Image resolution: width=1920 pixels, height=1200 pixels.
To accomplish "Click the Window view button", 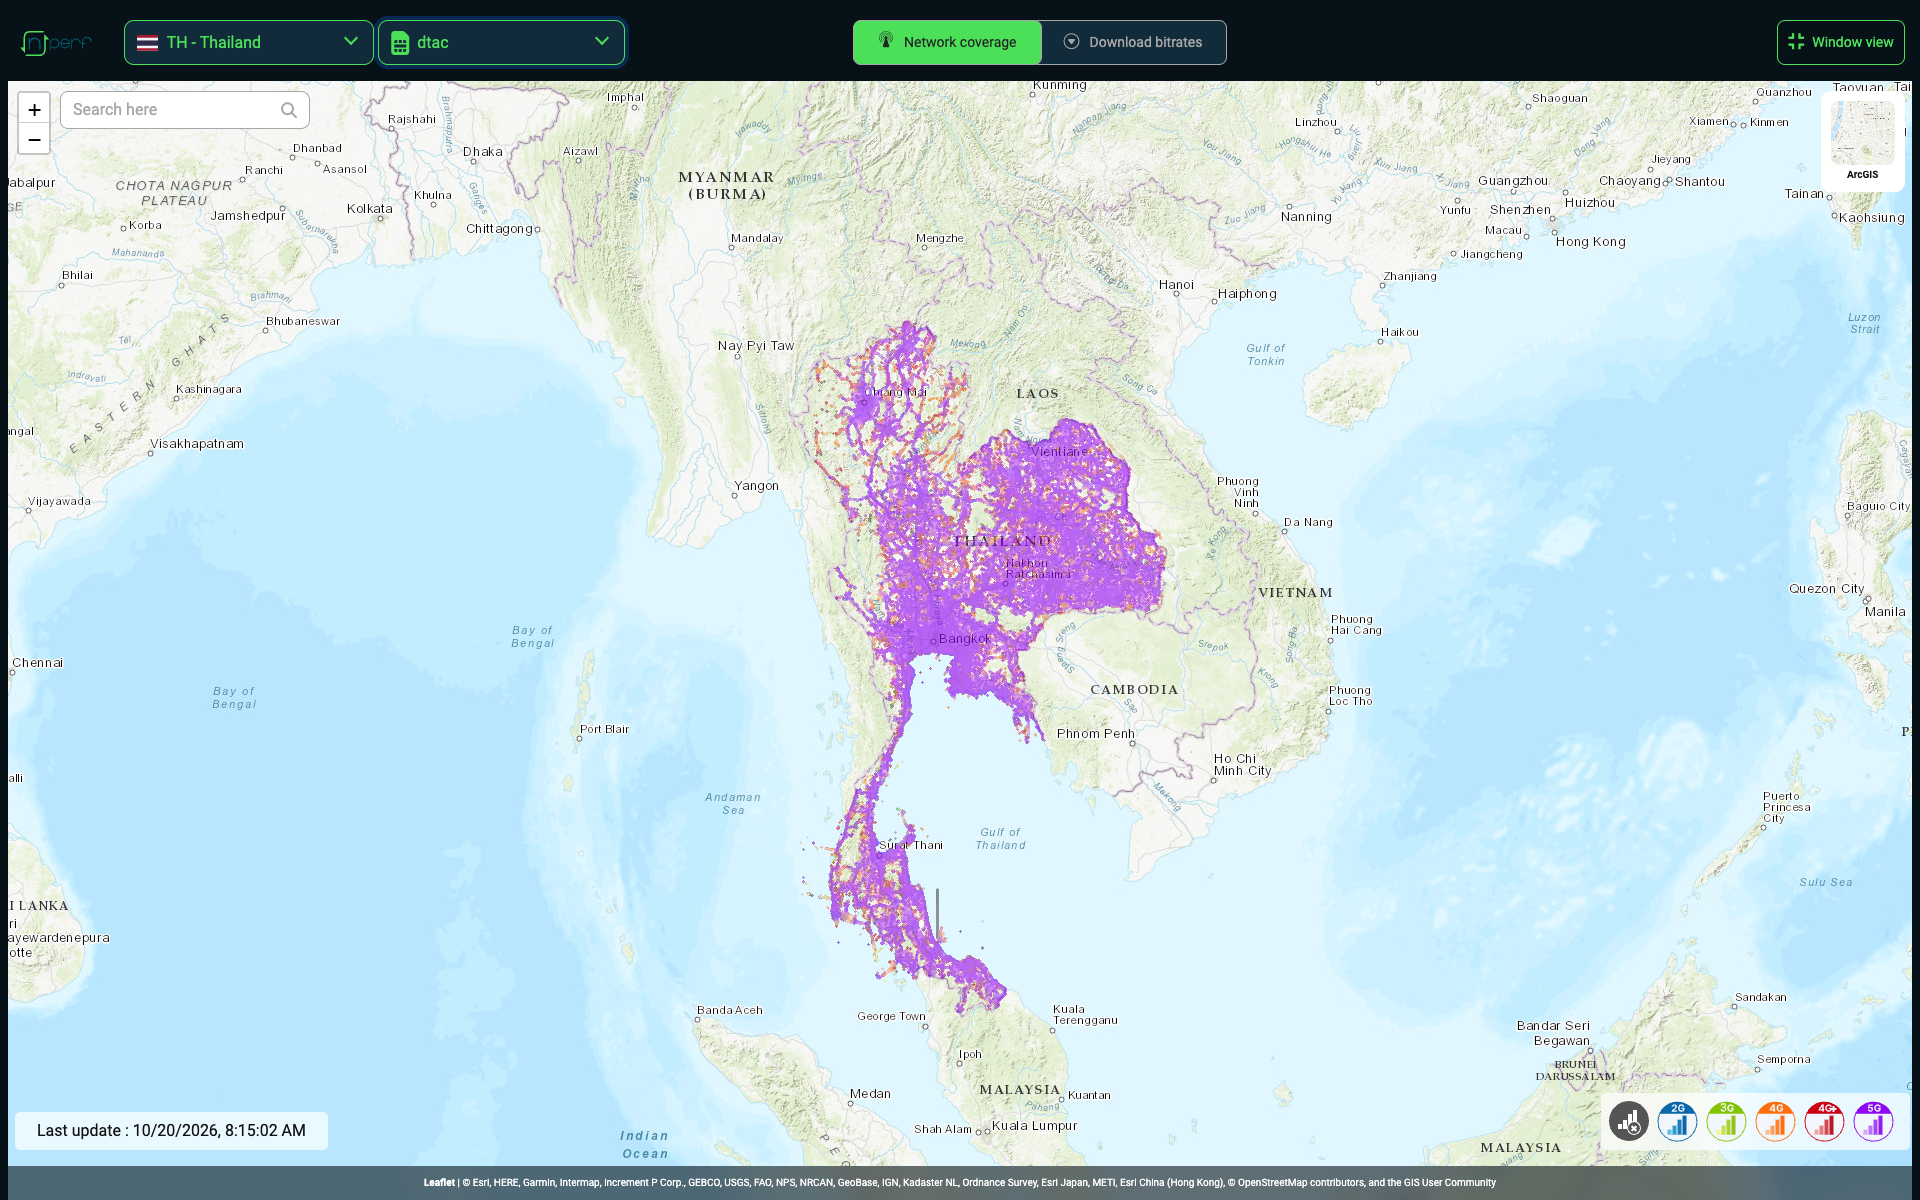I will pyautogui.click(x=1840, y=42).
